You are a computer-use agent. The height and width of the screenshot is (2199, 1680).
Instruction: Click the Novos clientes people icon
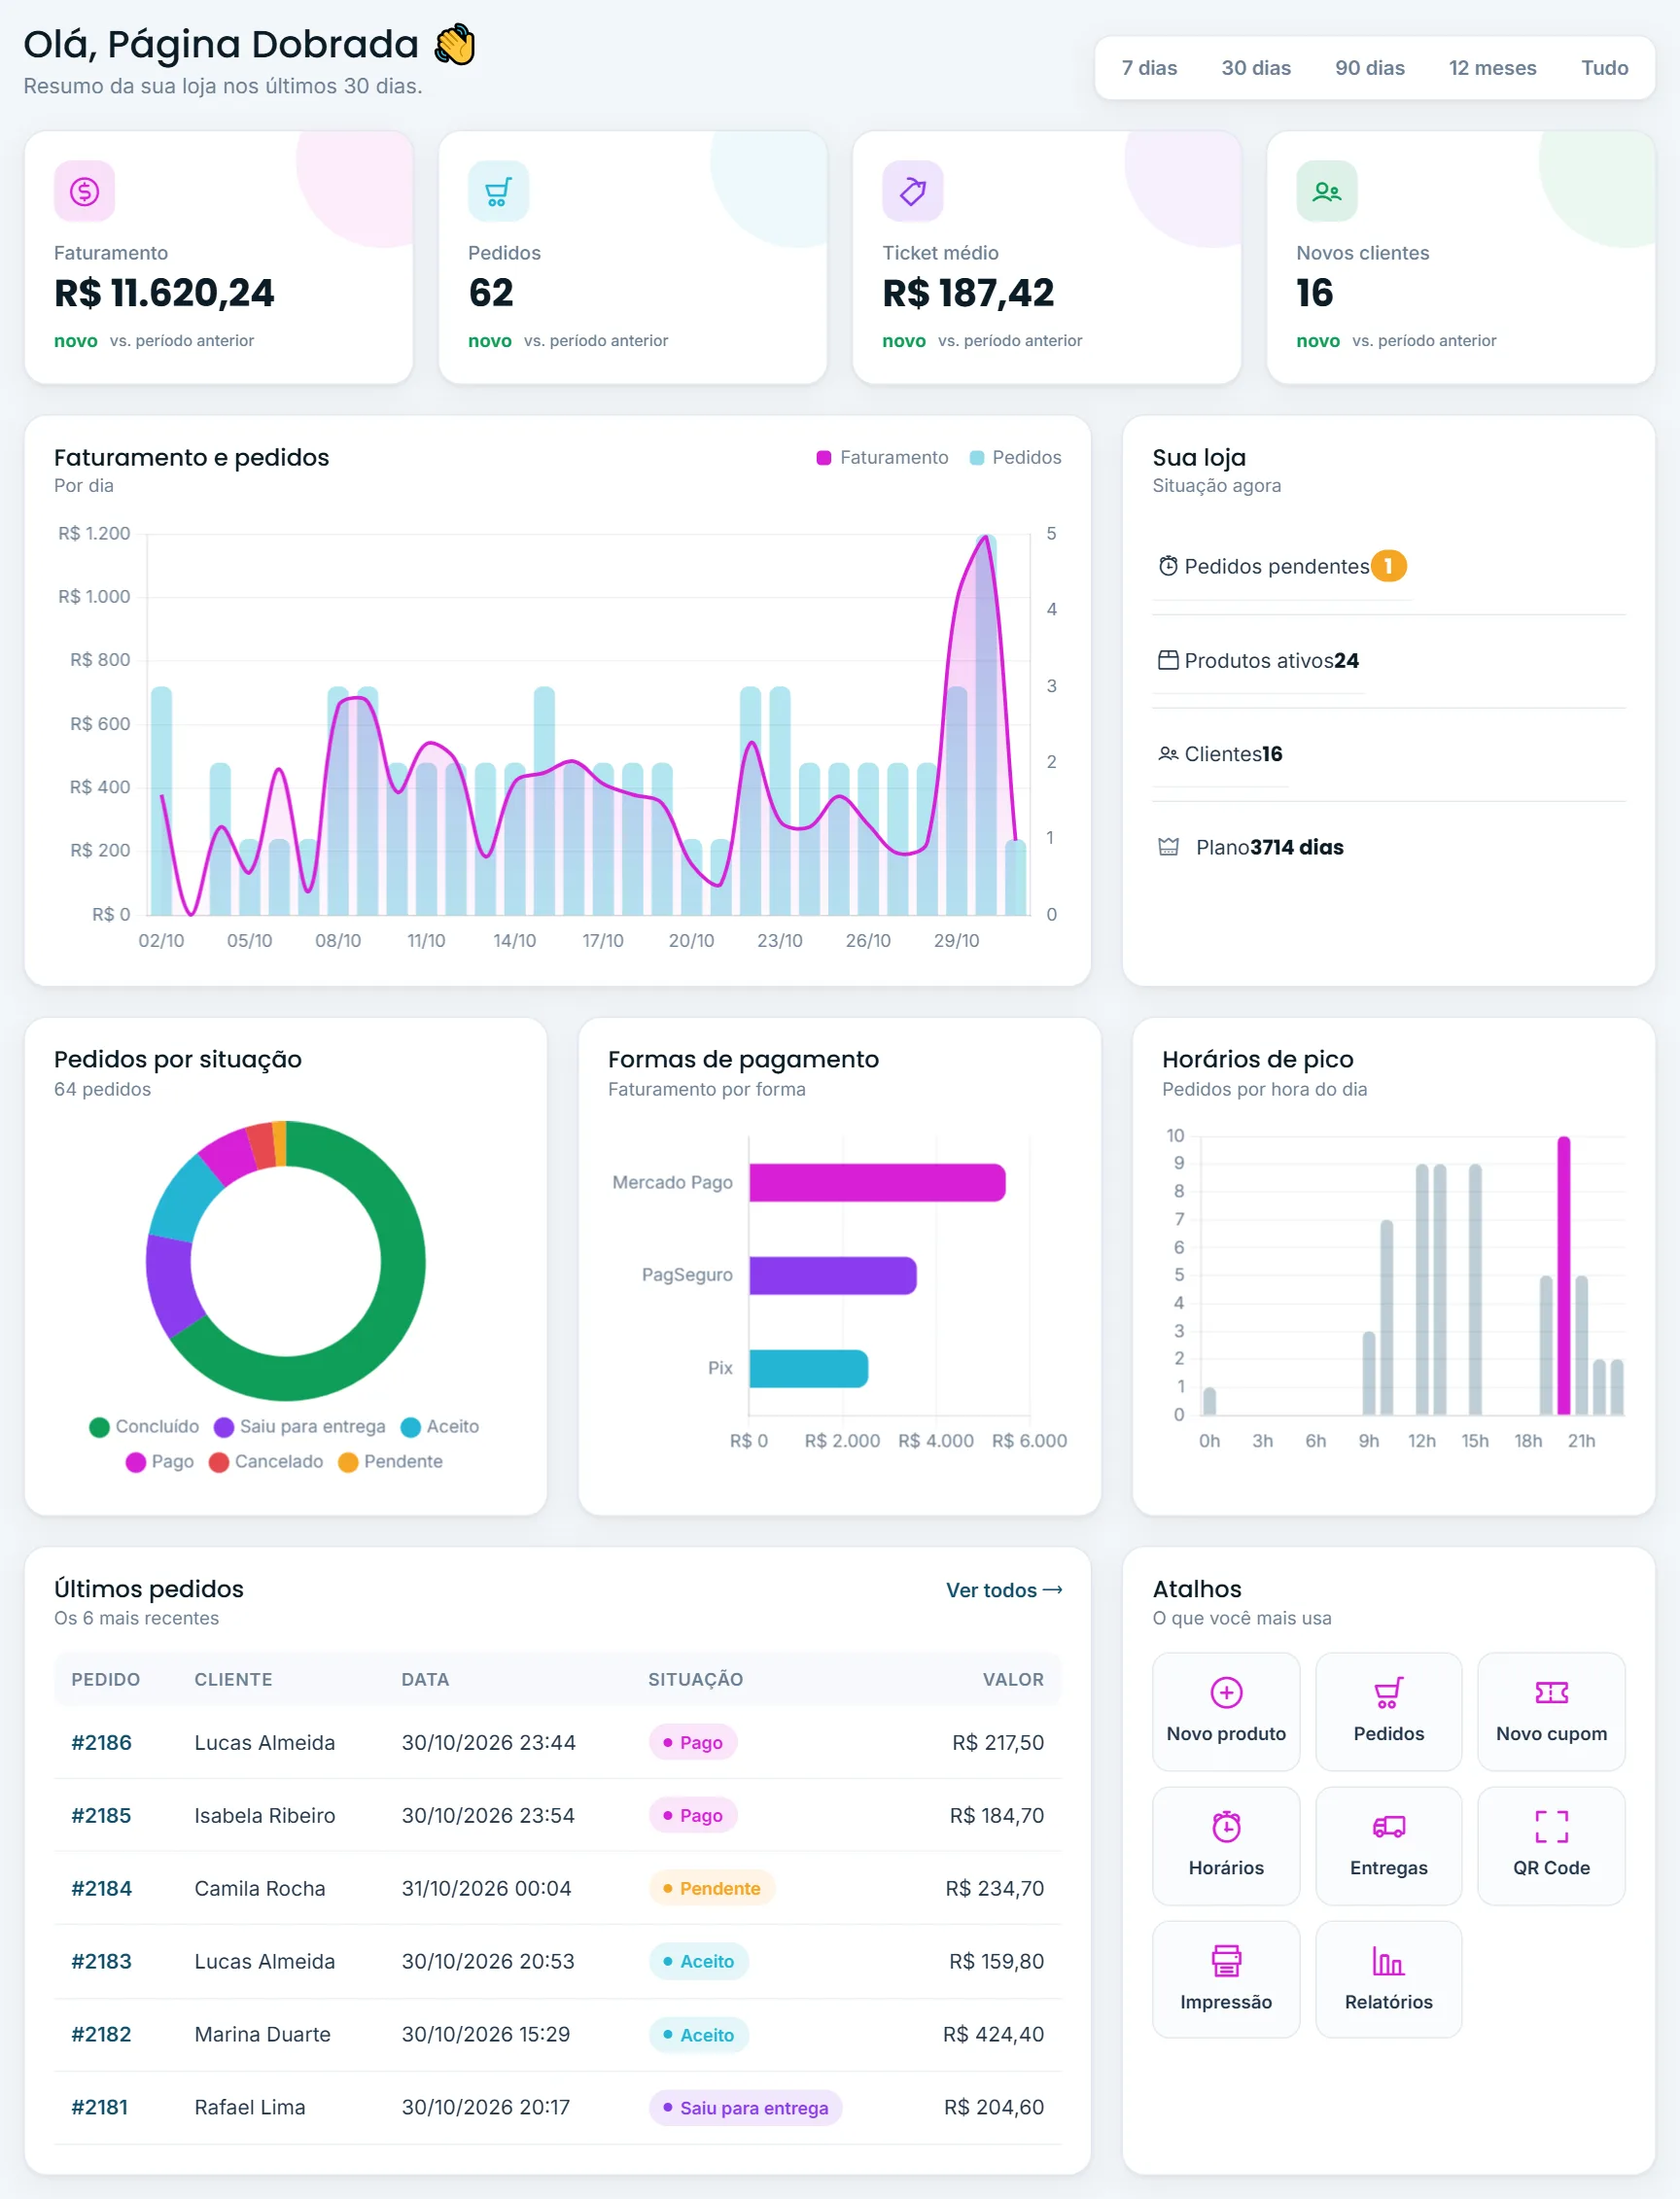[1326, 191]
